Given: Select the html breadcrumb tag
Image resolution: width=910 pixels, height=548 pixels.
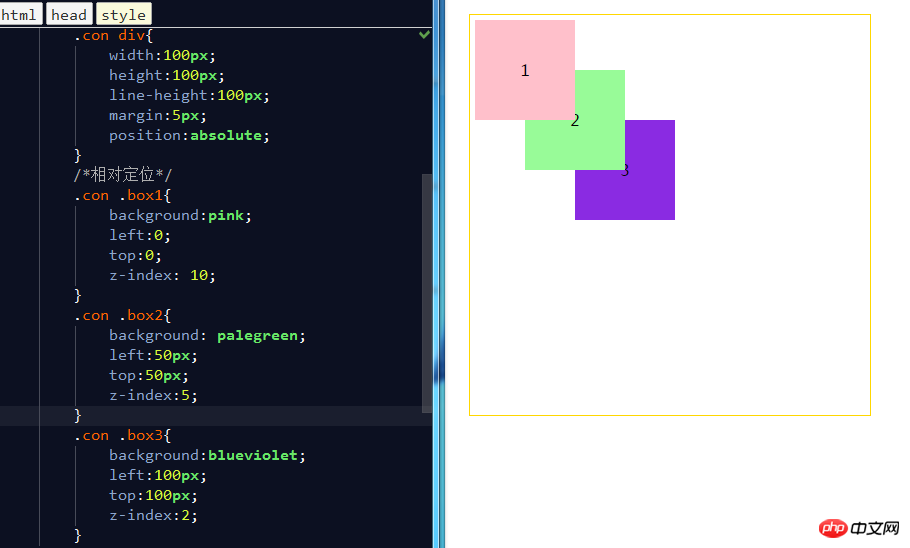Looking at the screenshot, I should coord(20,15).
